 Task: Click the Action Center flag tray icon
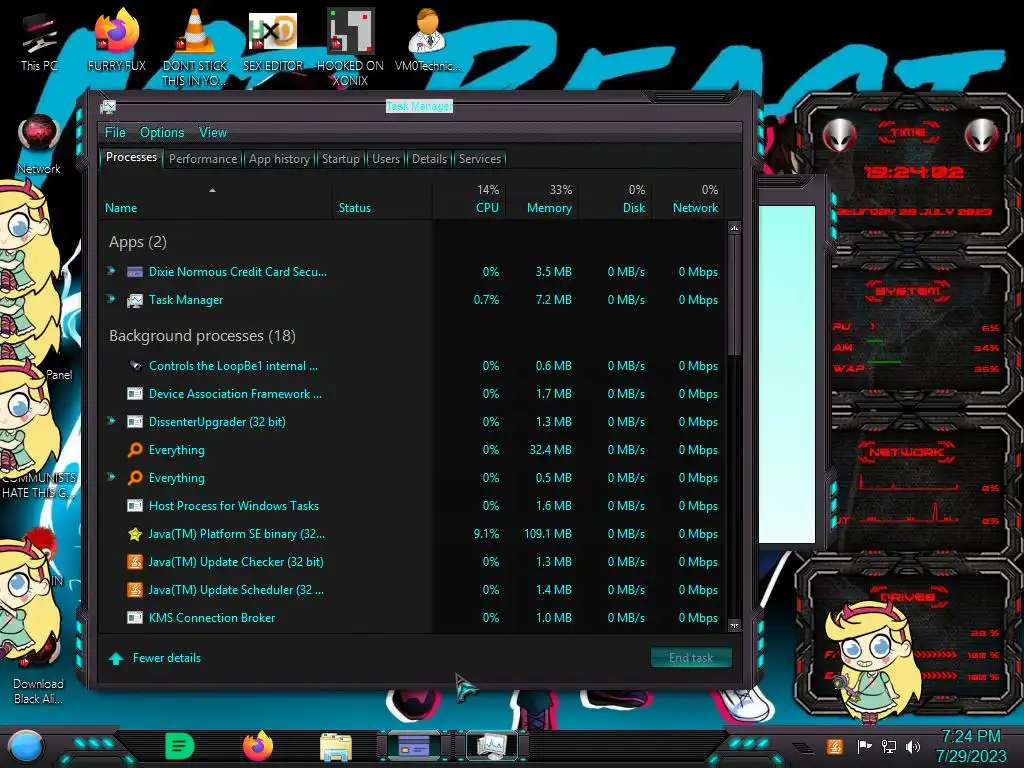[864, 746]
